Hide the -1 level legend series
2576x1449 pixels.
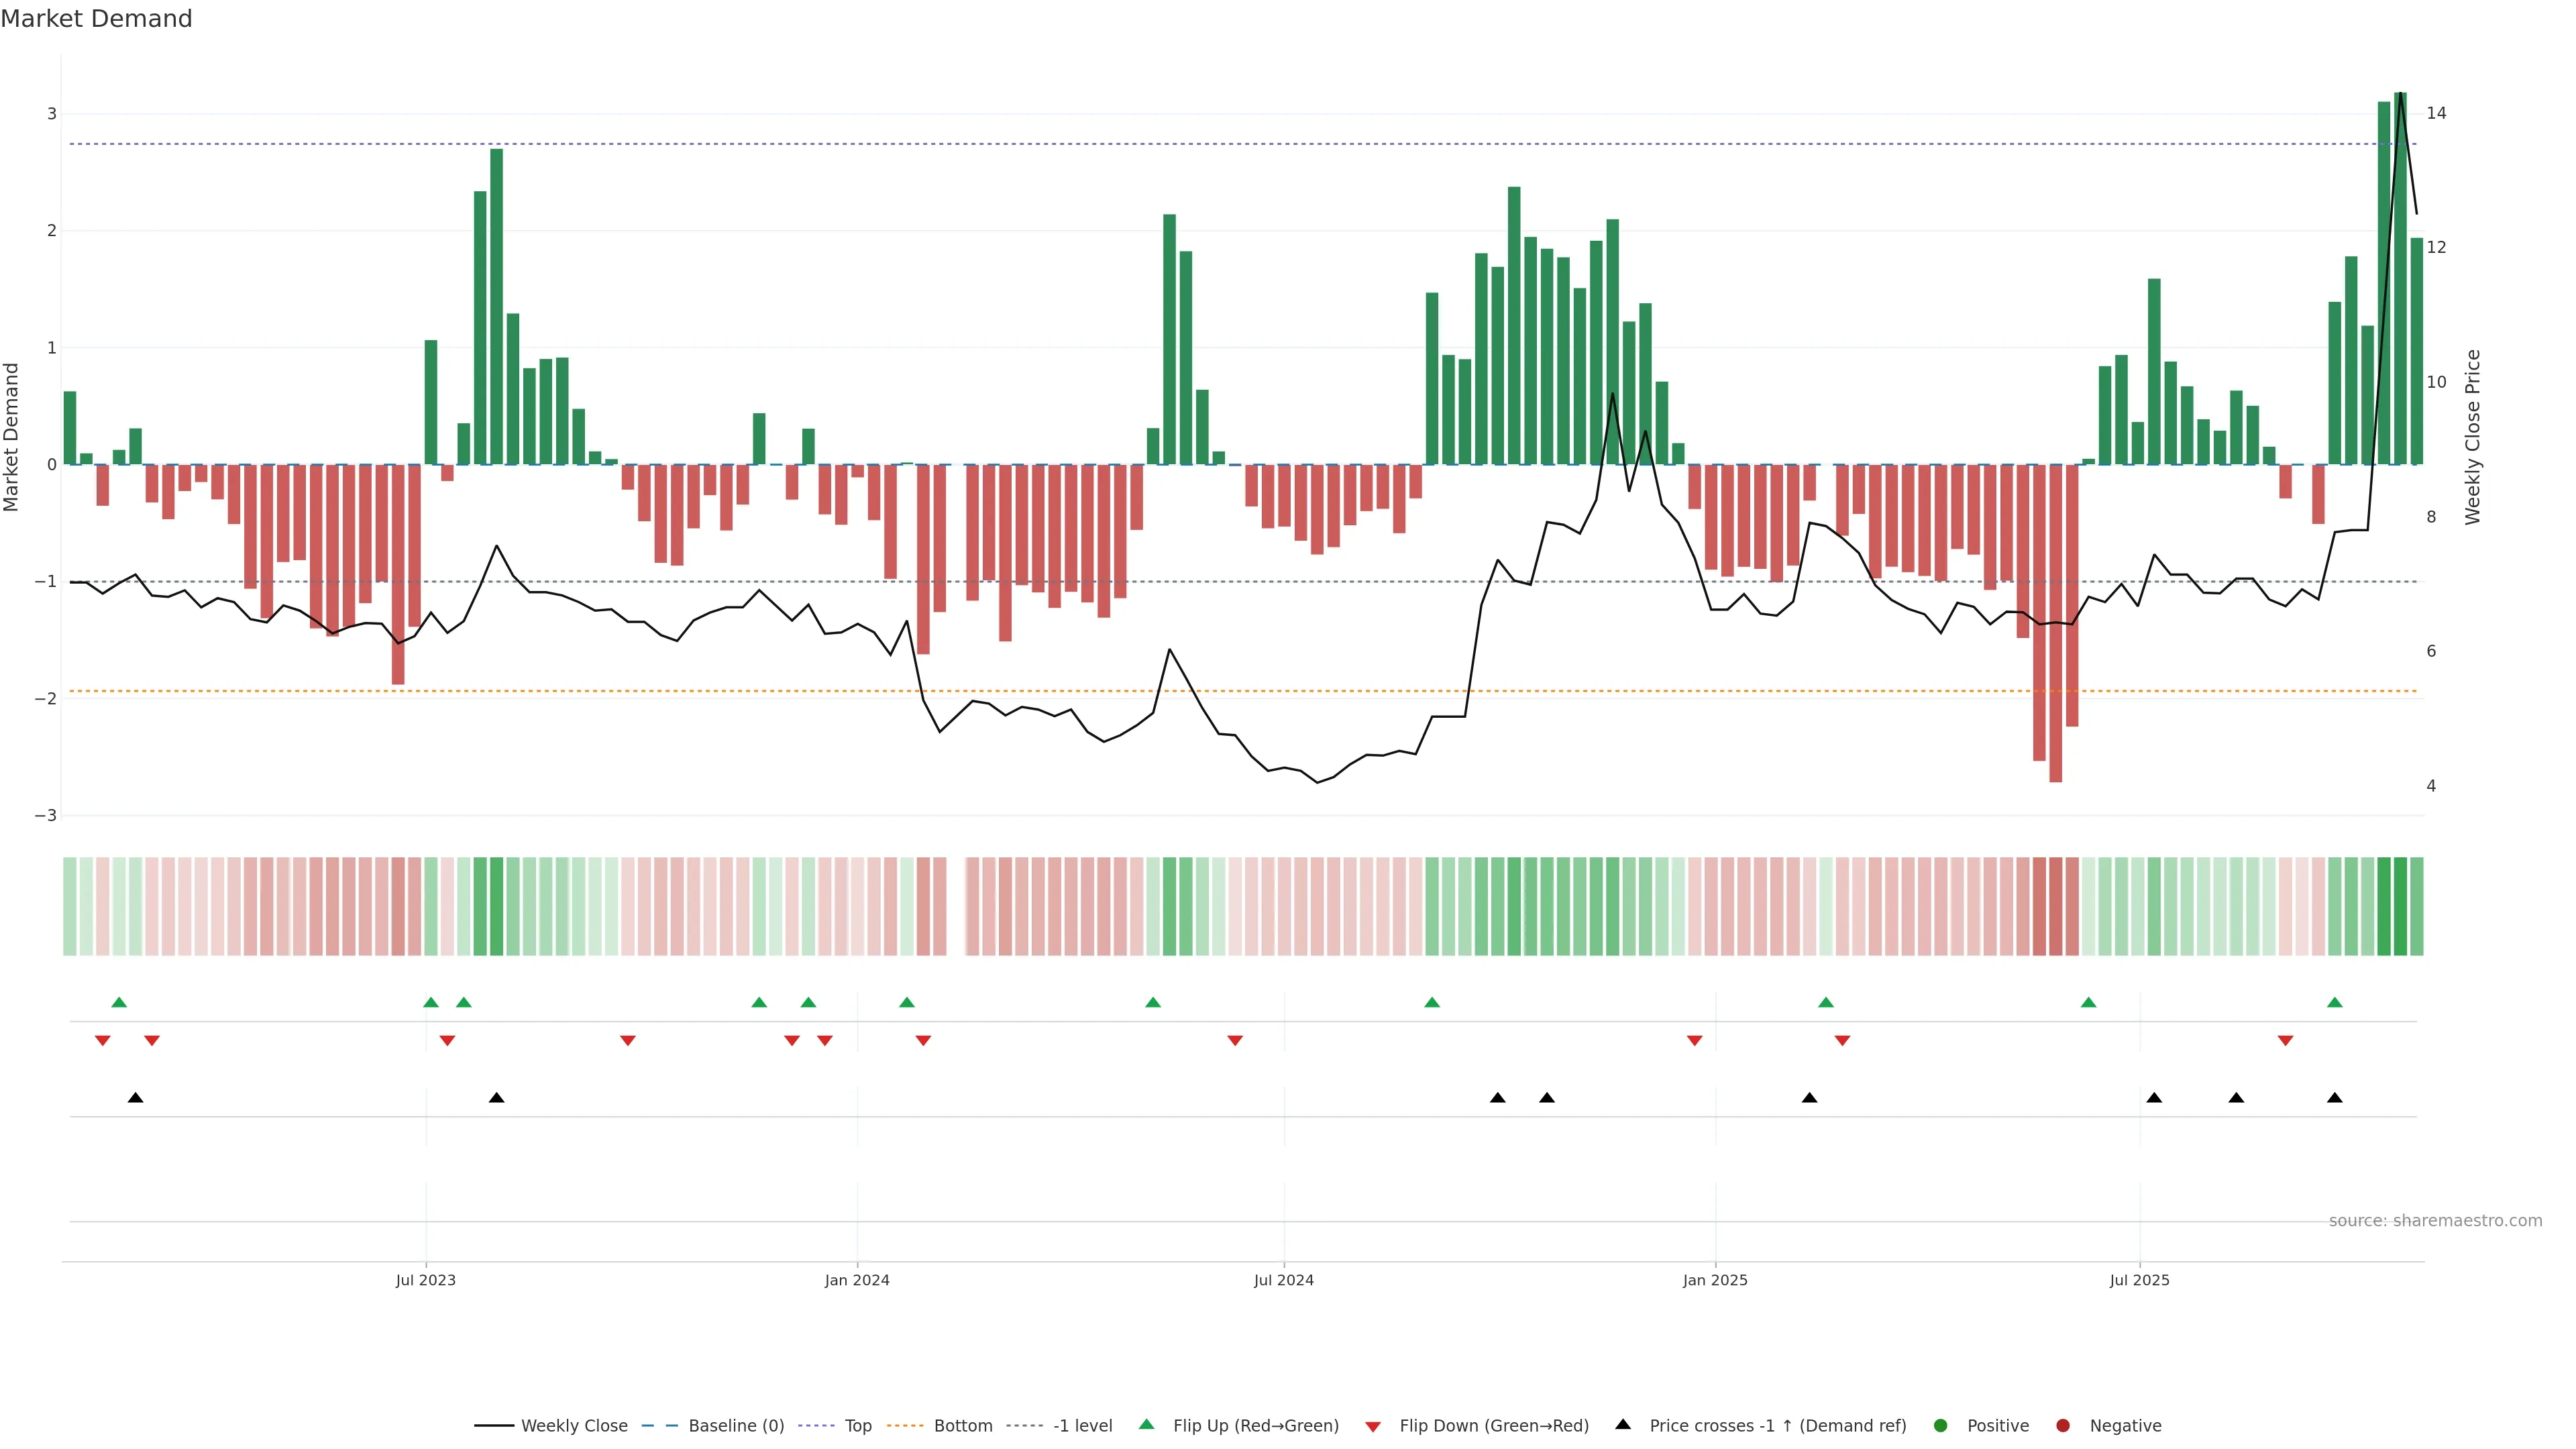tap(1082, 1425)
